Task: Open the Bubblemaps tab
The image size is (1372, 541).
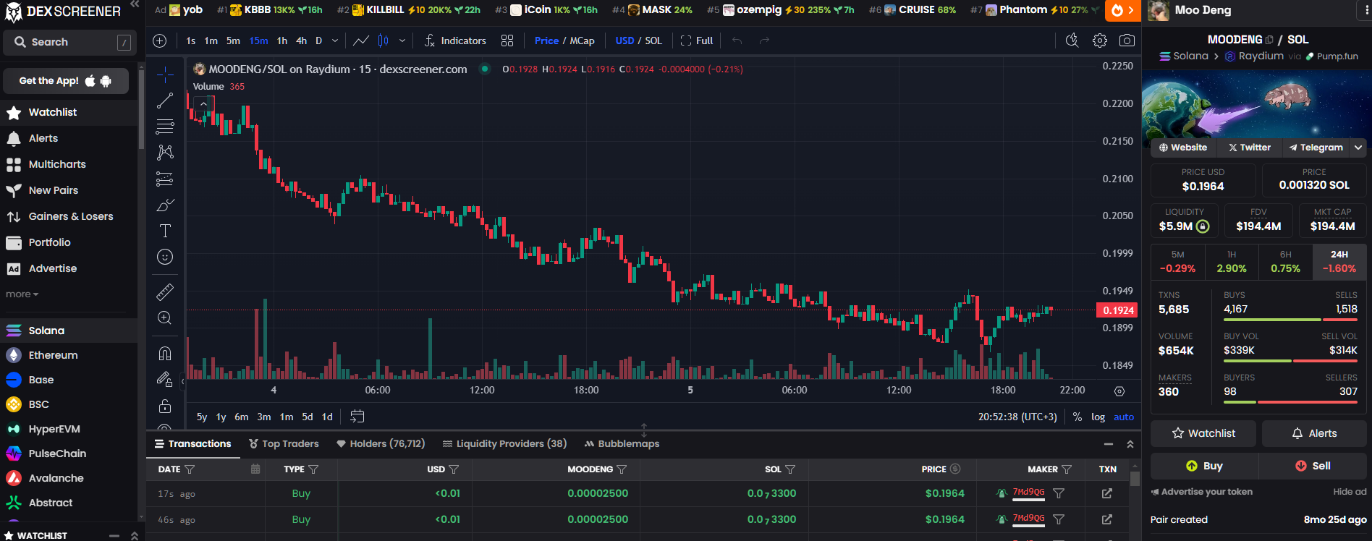Action: click(x=622, y=444)
